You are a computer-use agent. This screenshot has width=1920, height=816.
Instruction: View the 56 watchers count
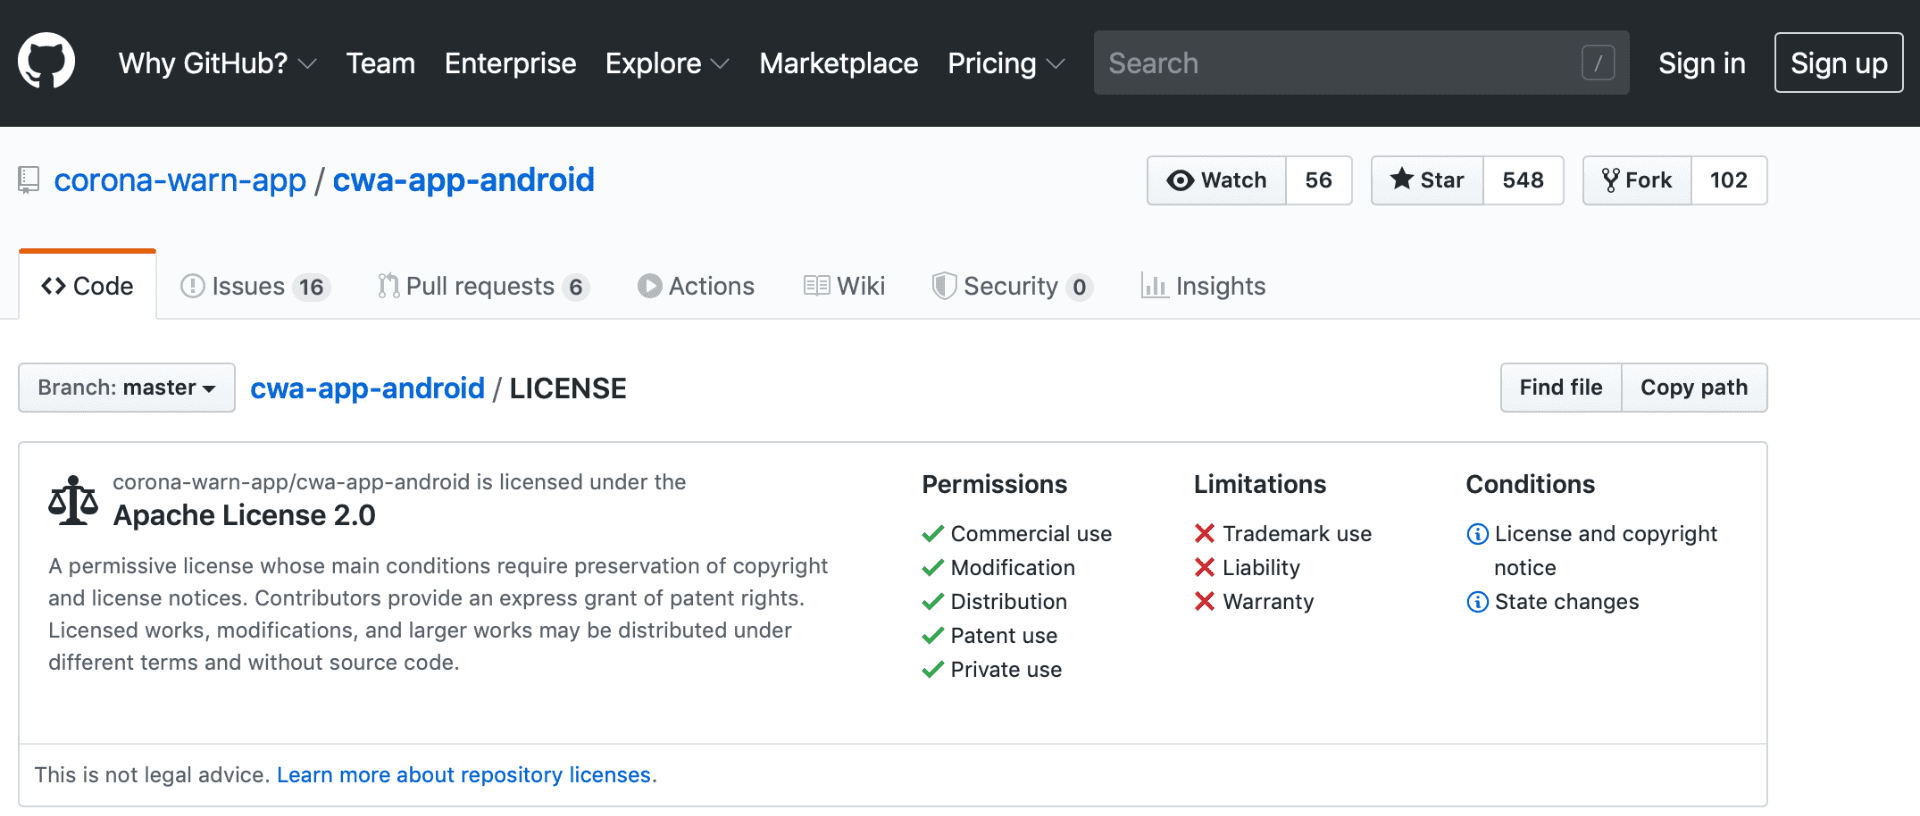pyautogui.click(x=1319, y=180)
